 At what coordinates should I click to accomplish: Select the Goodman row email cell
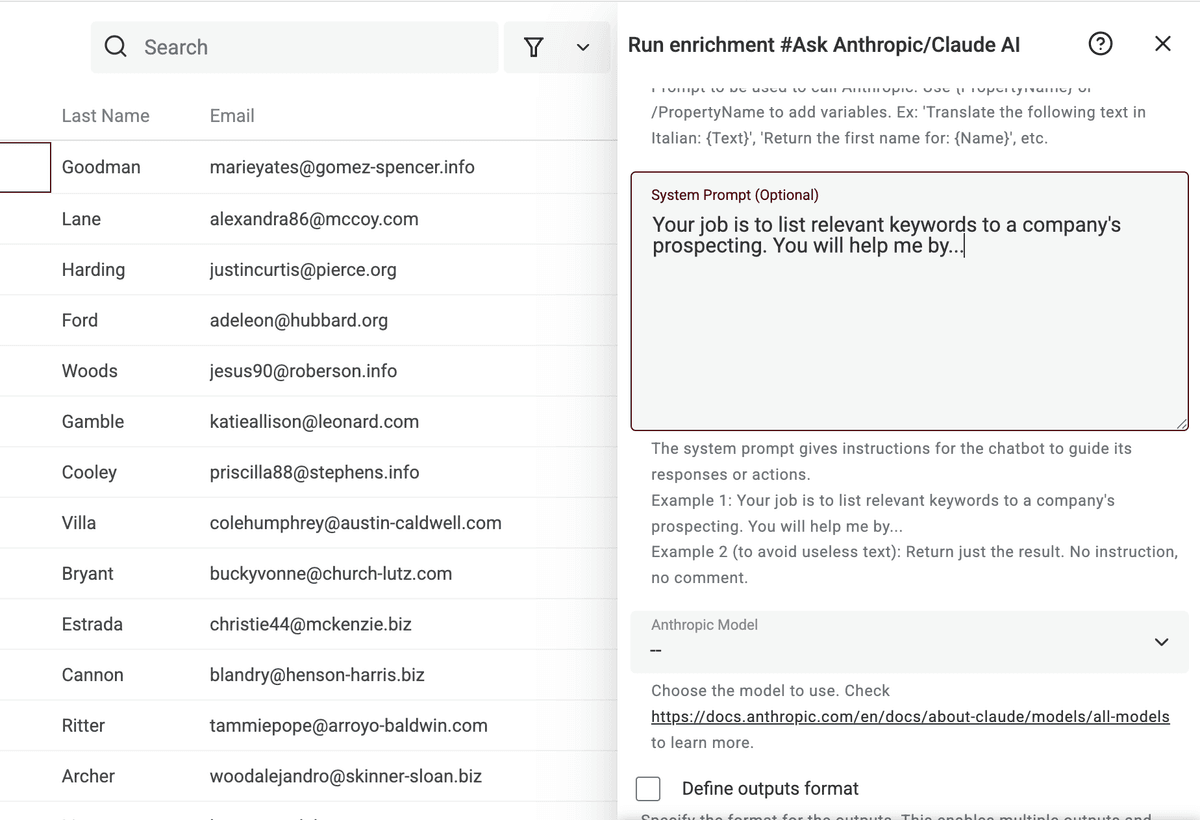coord(342,167)
